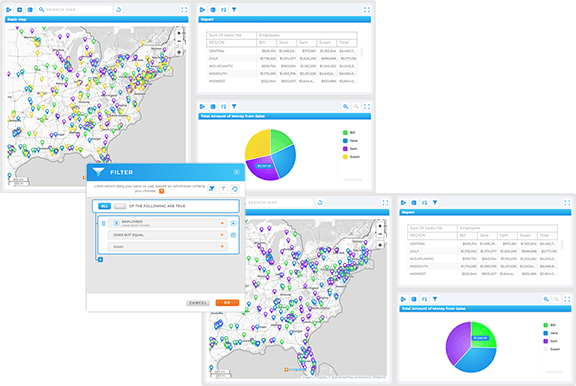Click copy icon beside Does Not Equal

coord(233,235)
